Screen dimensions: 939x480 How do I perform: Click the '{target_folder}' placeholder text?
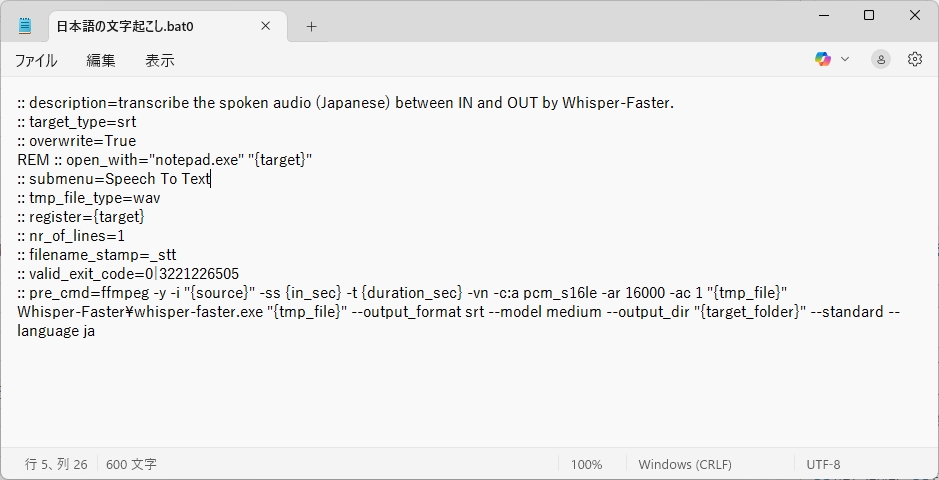tap(750, 312)
